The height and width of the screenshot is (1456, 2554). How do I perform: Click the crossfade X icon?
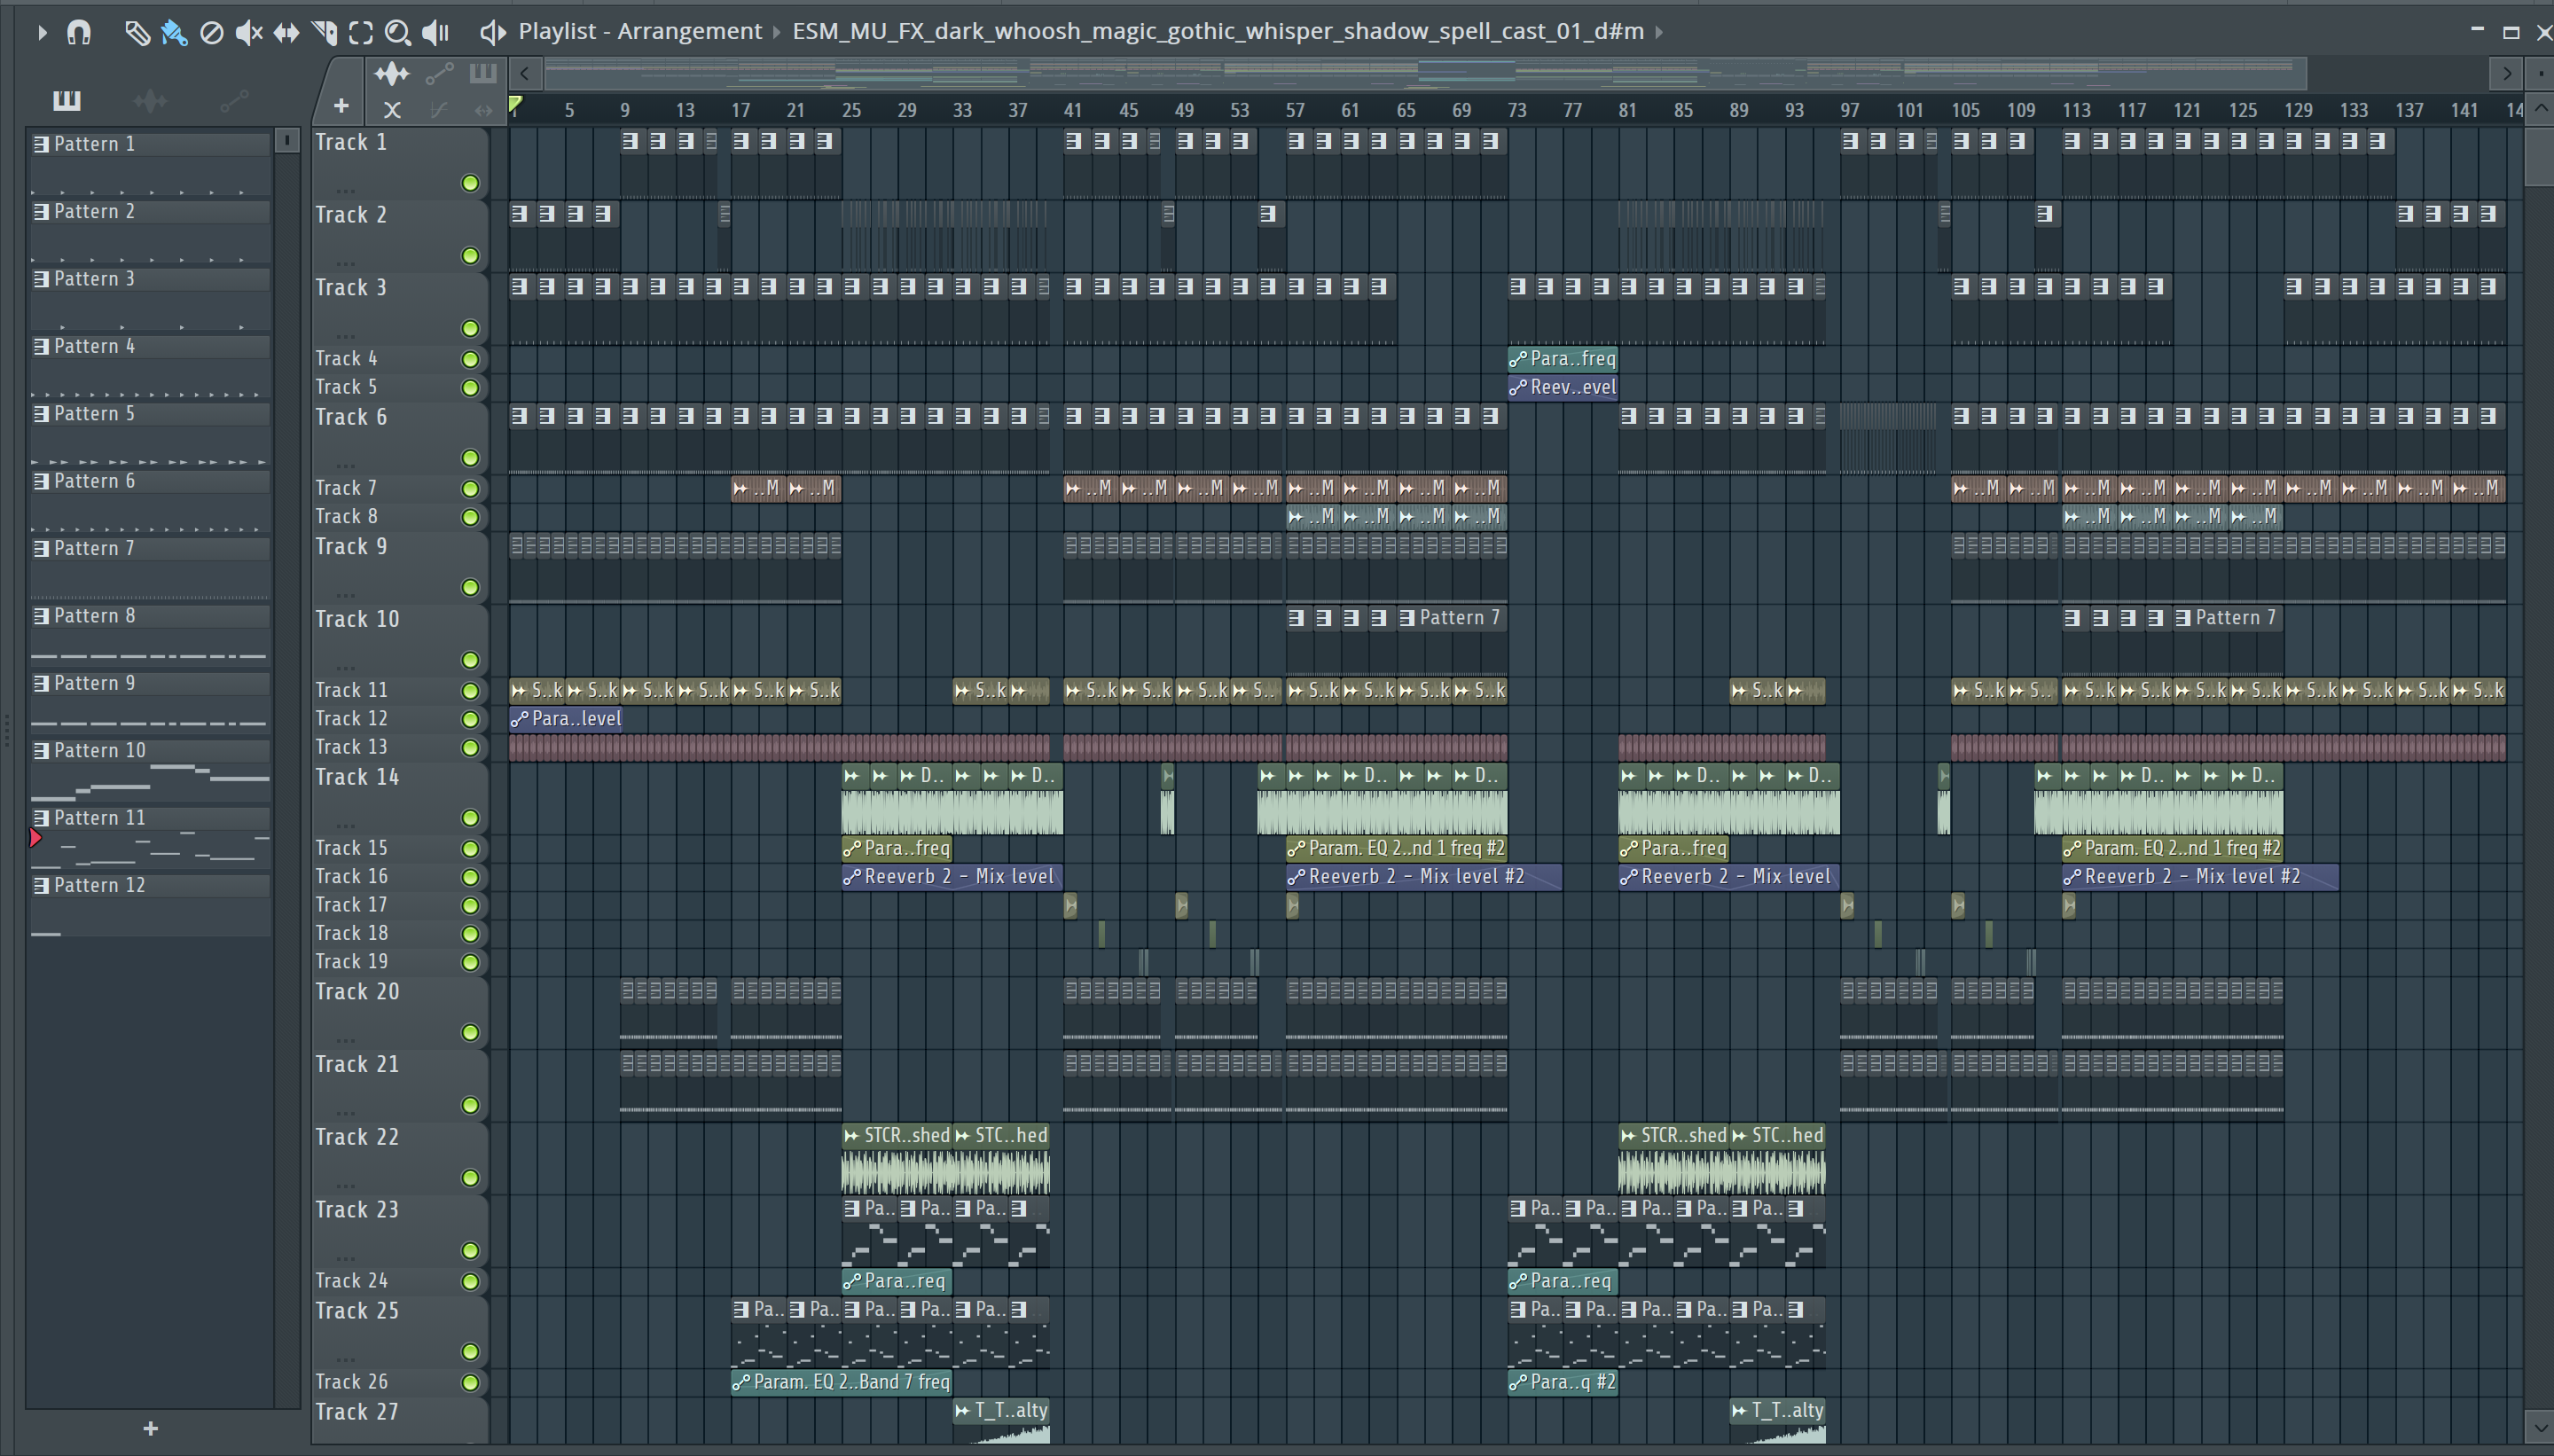[x=392, y=110]
